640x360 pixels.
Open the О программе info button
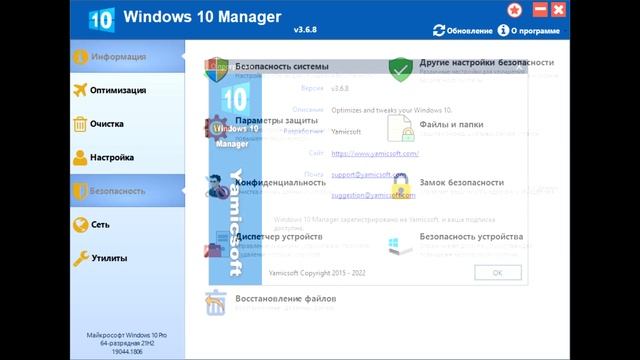click(x=529, y=31)
